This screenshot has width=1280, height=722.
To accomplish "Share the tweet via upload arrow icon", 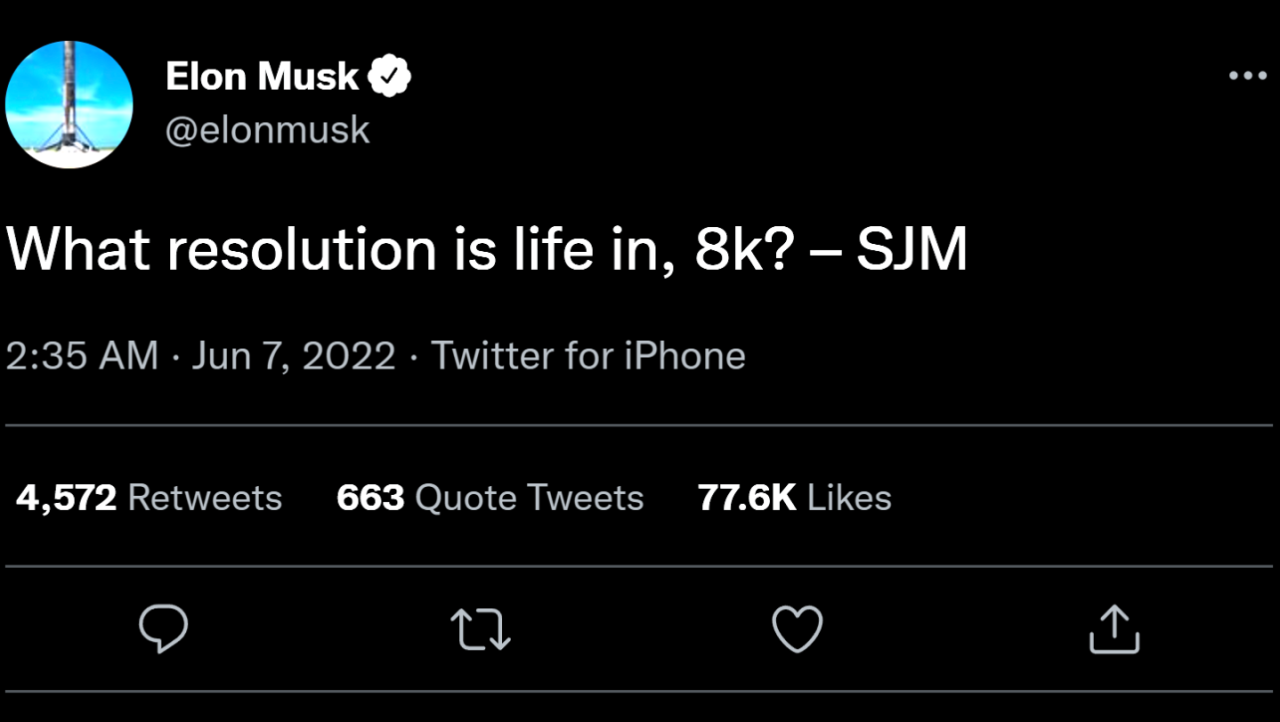I will click(x=1114, y=629).
